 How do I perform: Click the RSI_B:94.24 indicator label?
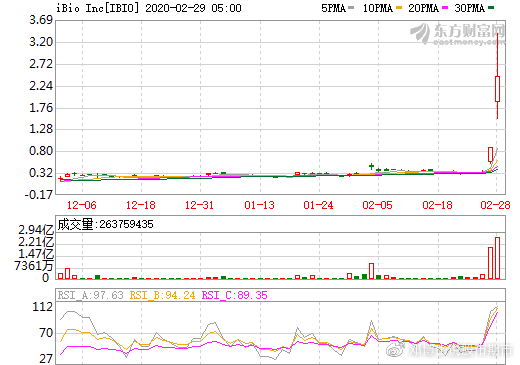(162, 295)
